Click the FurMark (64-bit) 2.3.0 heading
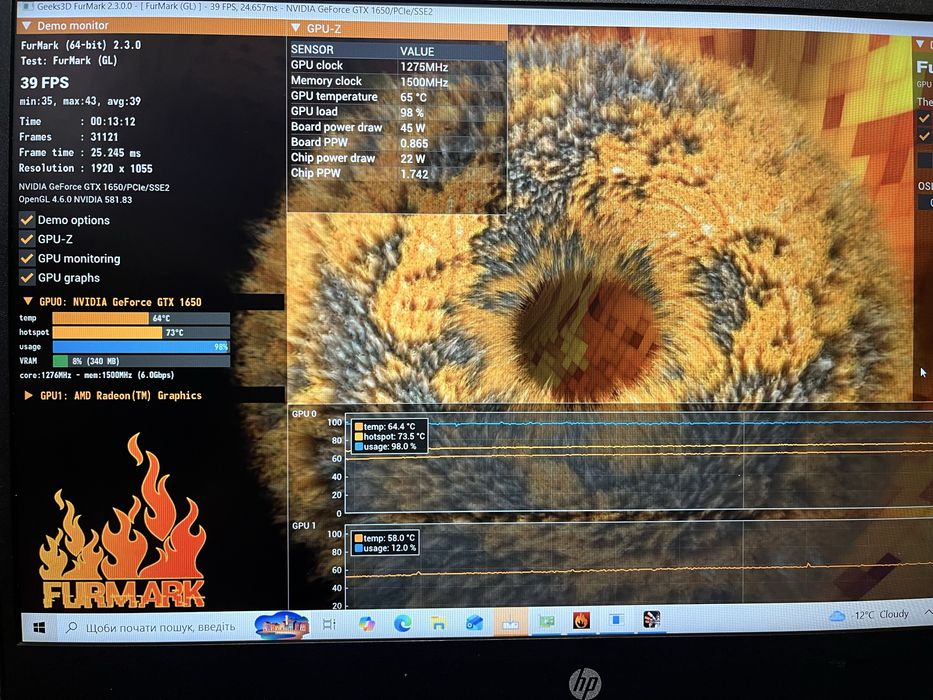Image resolution: width=933 pixels, height=700 pixels. 81,45
